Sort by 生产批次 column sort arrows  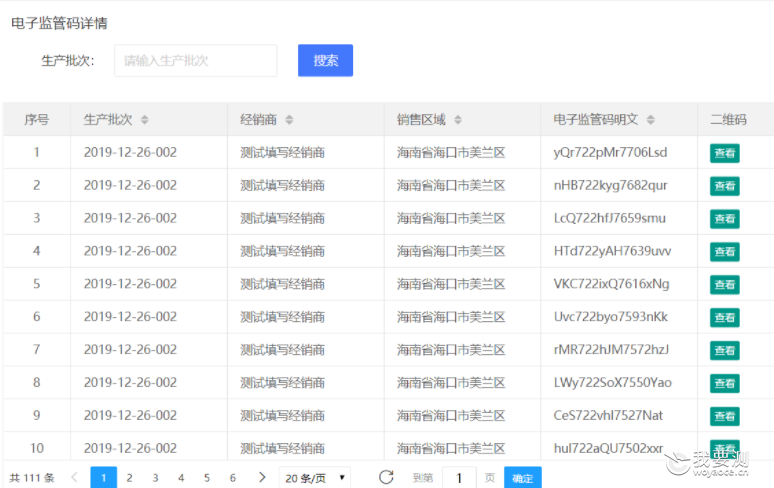(145, 119)
